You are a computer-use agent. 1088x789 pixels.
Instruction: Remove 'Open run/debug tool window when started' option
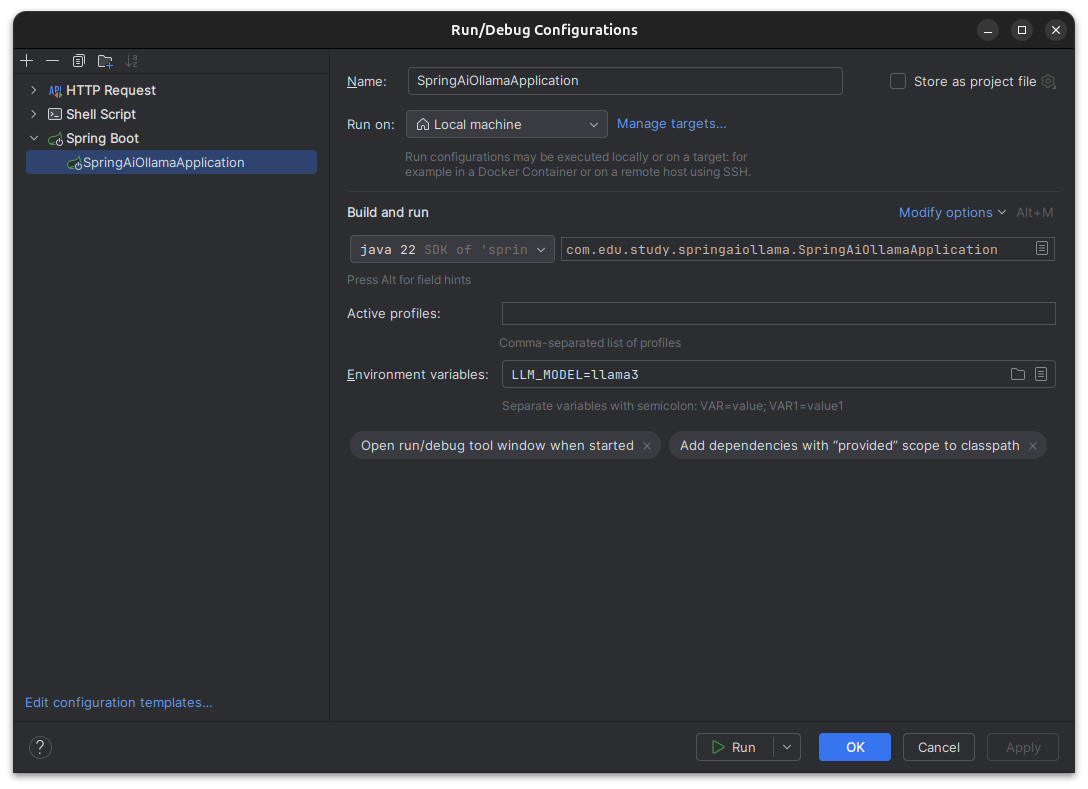(647, 446)
